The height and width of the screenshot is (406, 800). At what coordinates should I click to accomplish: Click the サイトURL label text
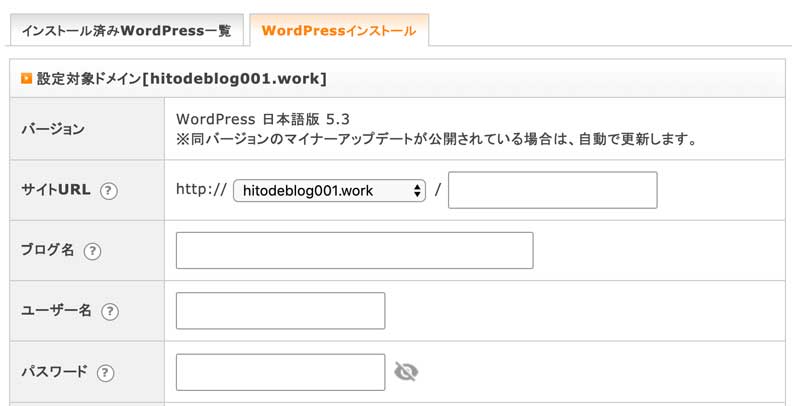pos(56,190)
